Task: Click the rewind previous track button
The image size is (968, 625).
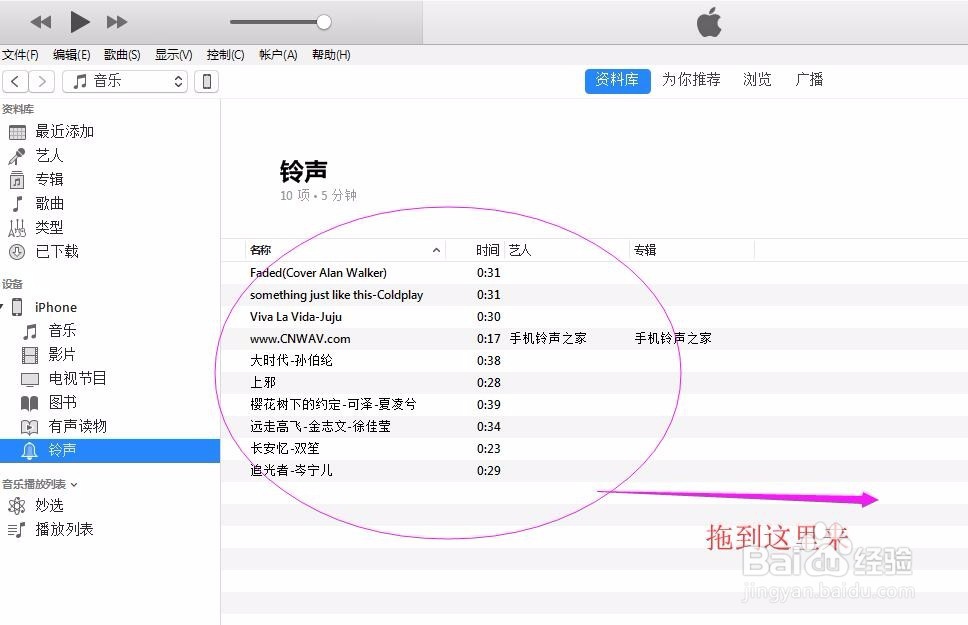Action: tap(41, 22)
